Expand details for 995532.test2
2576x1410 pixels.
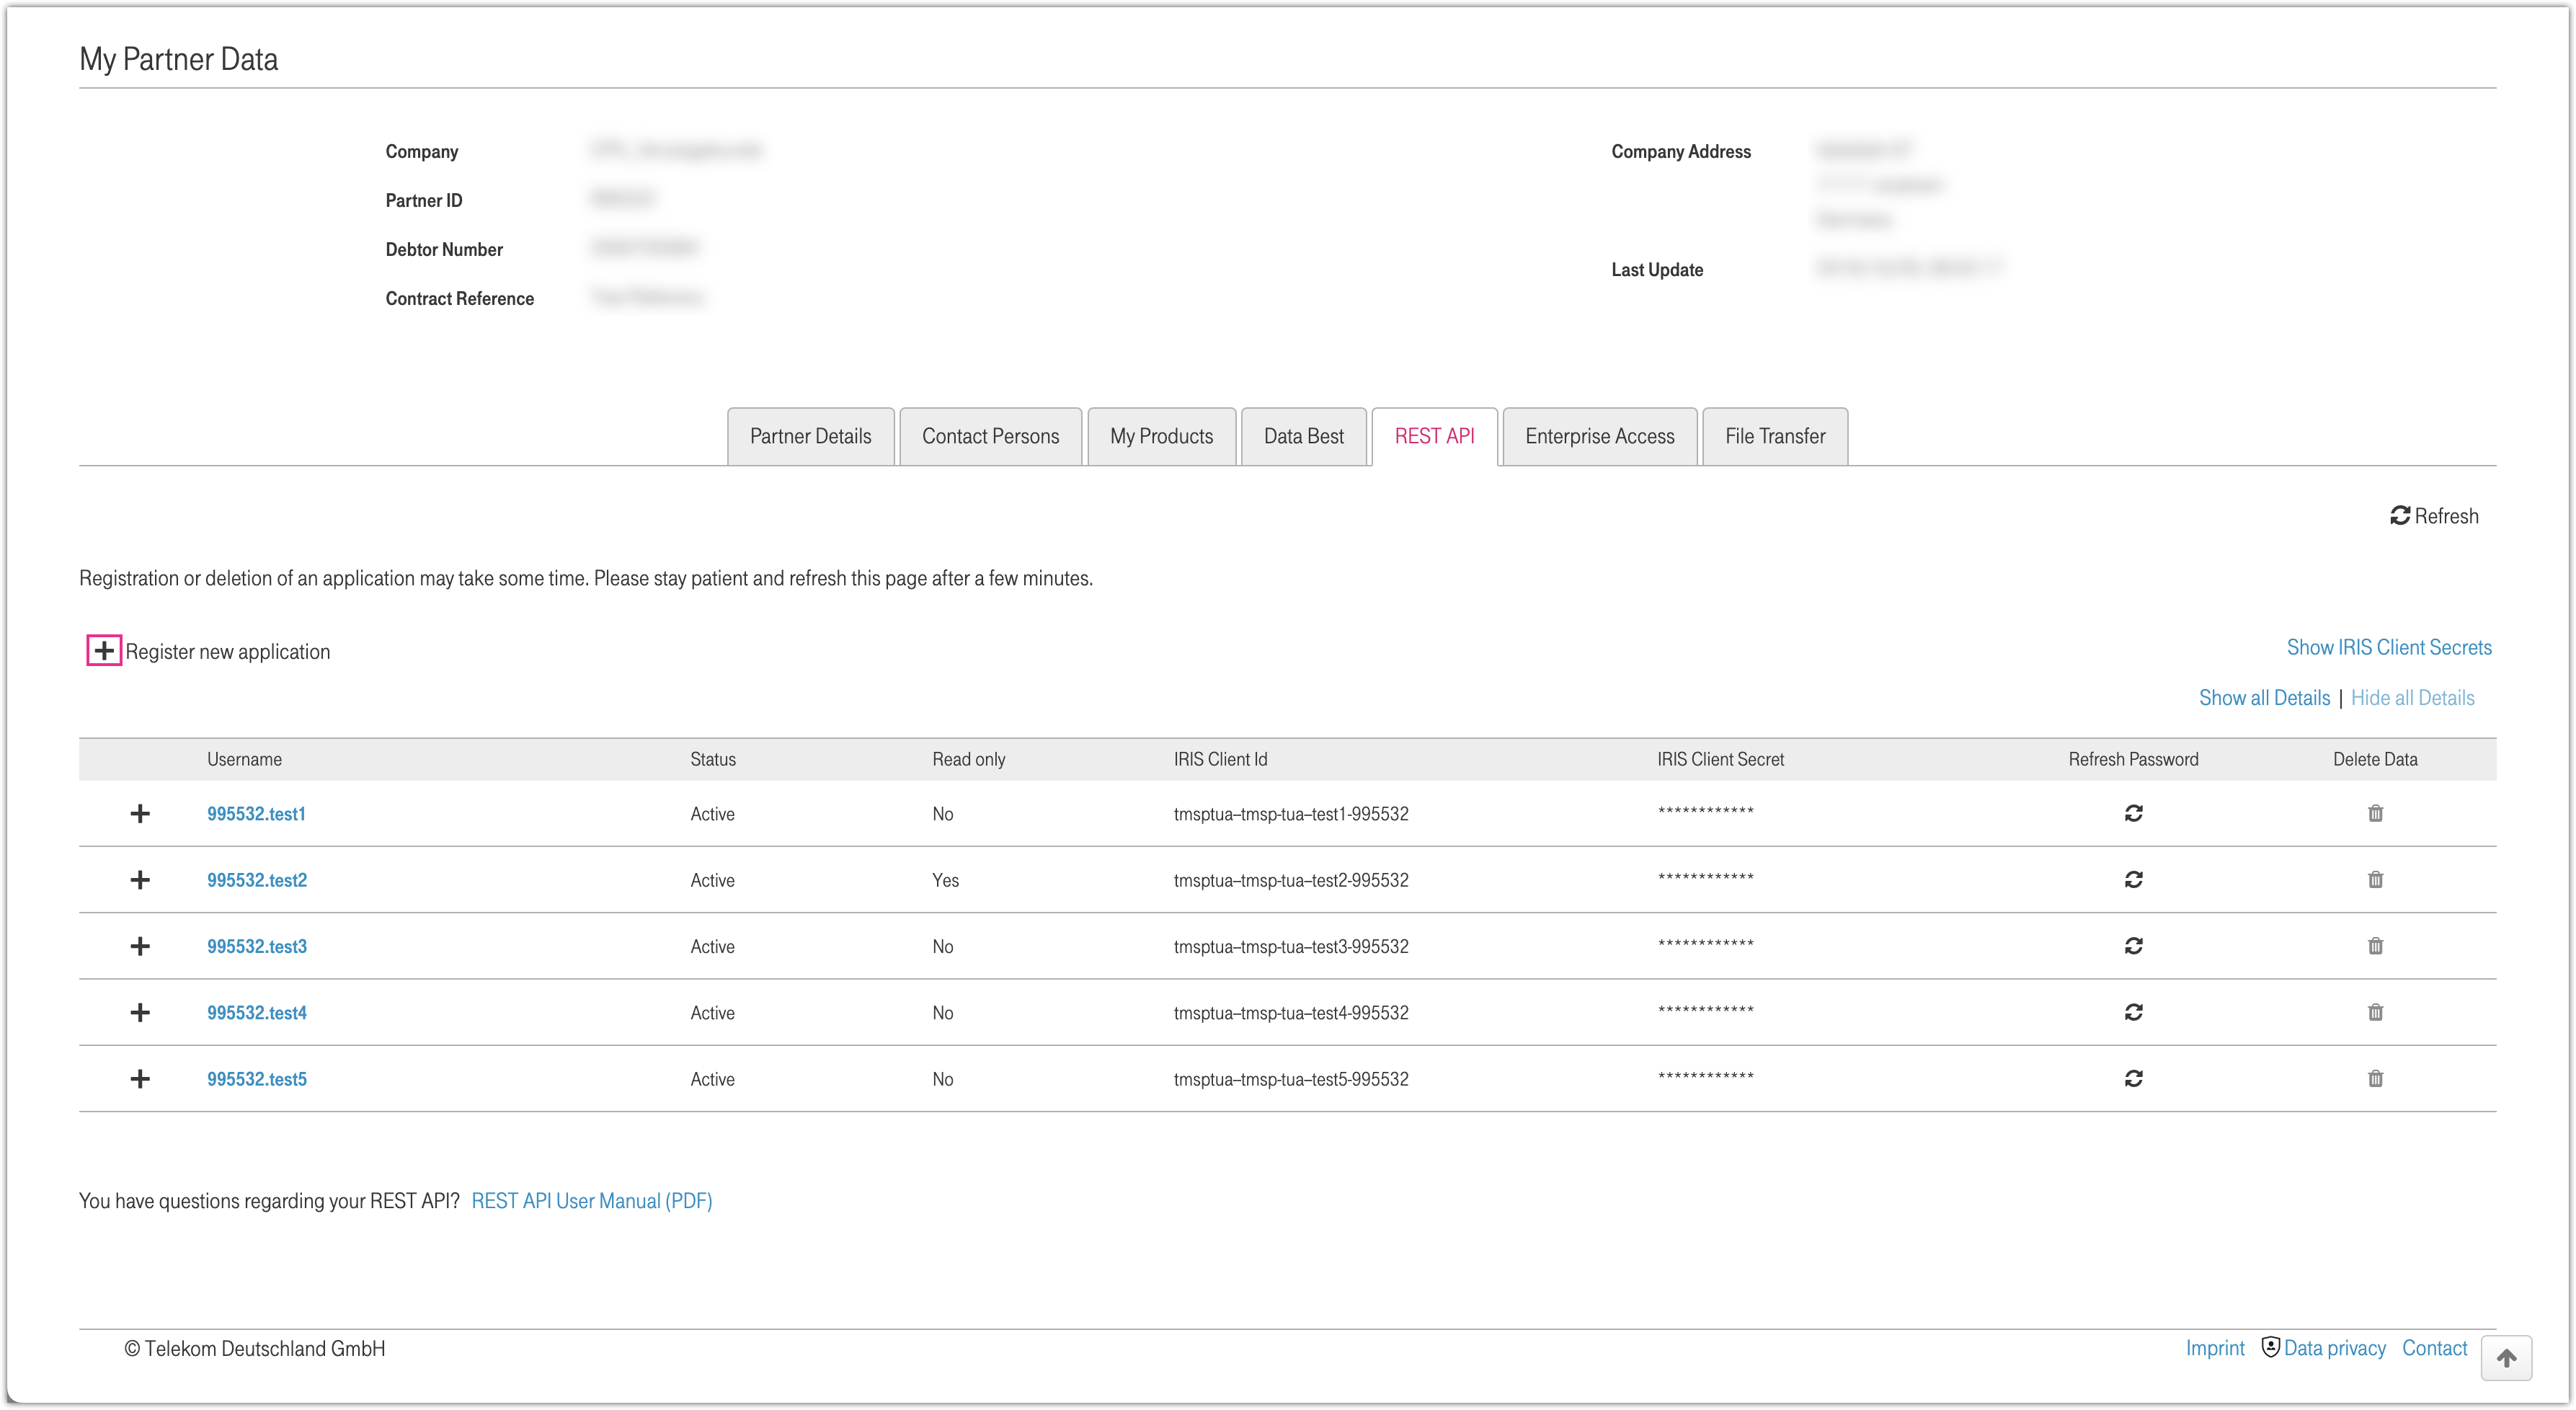coord(140,880)
